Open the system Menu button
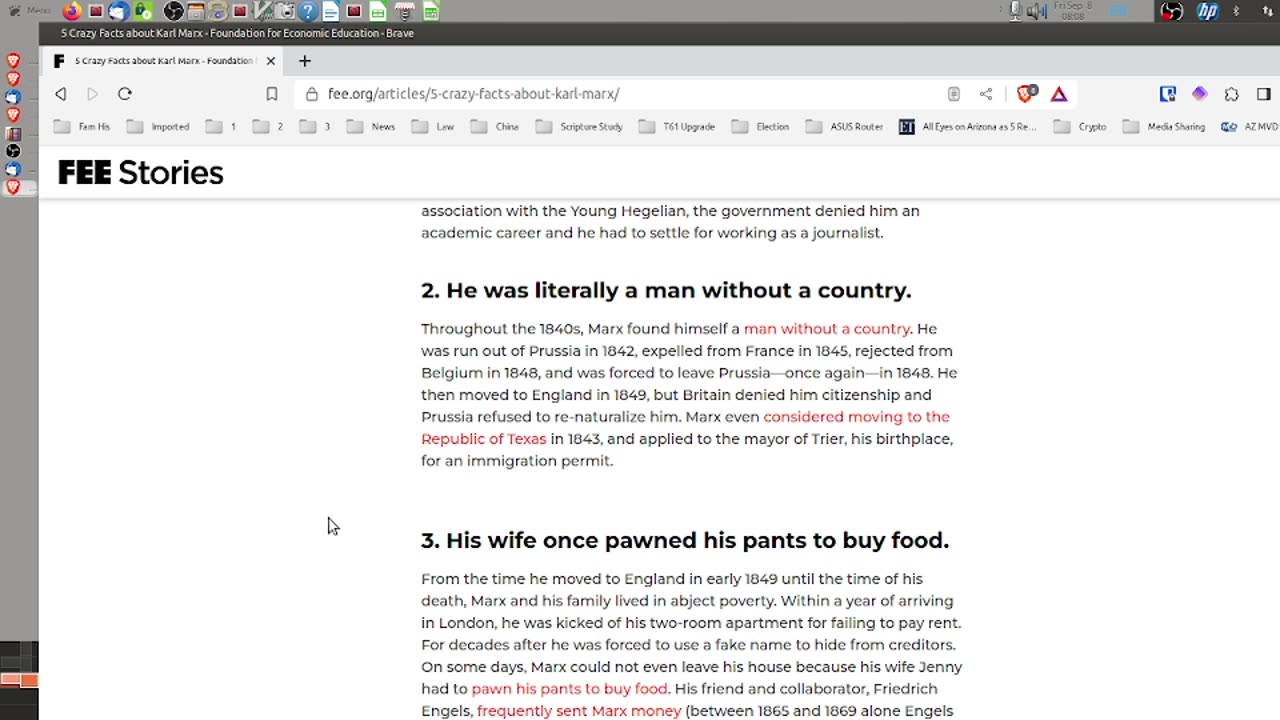1280x720 pixels. point(27,11)
